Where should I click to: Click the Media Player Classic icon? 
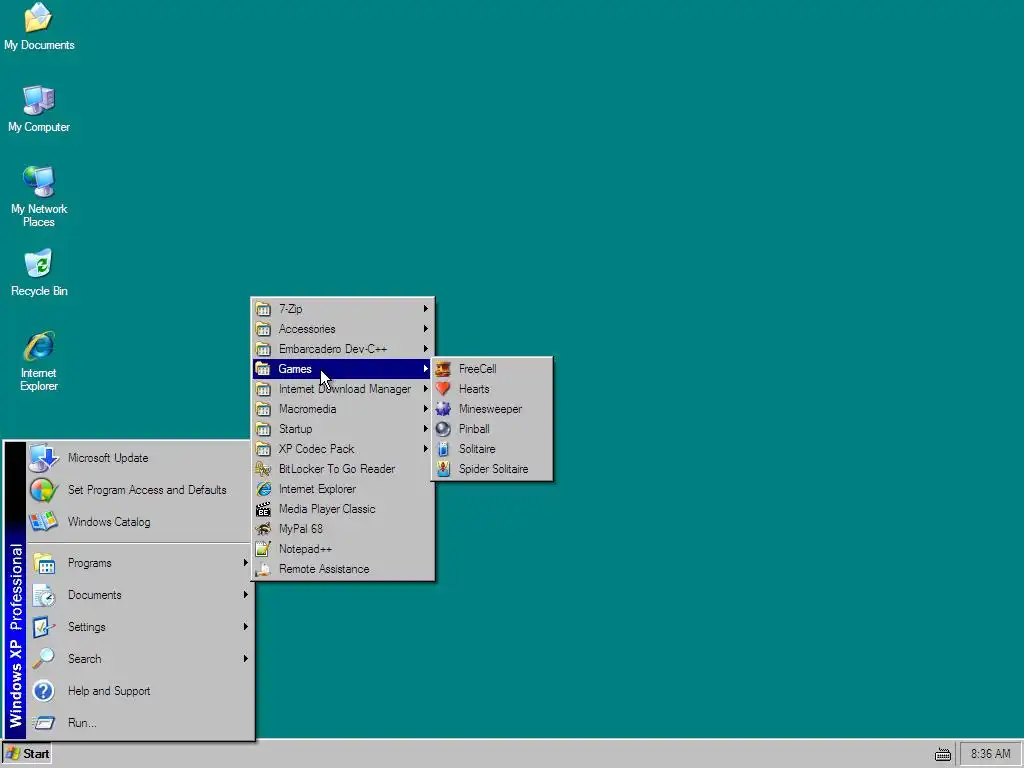(263, 509)
